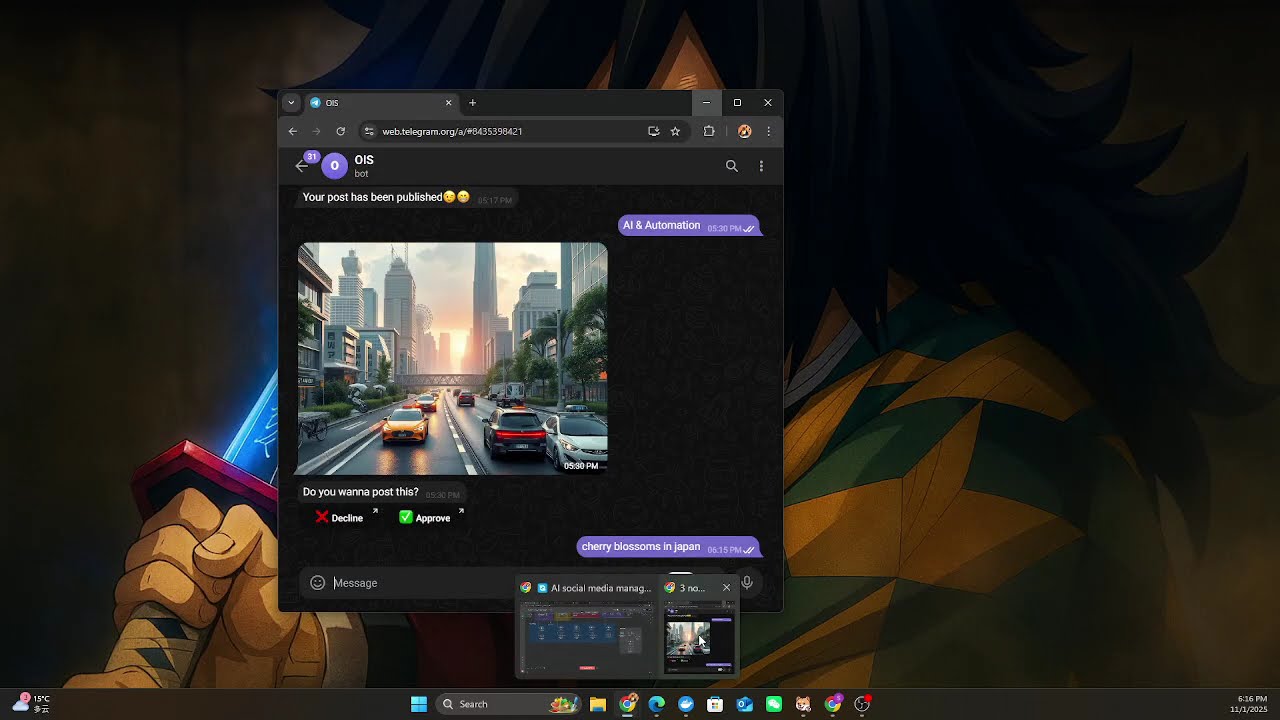Open WeChat from taskbar
The width and height of the screenshot is (1280, 720).
[x=774, y=704]
